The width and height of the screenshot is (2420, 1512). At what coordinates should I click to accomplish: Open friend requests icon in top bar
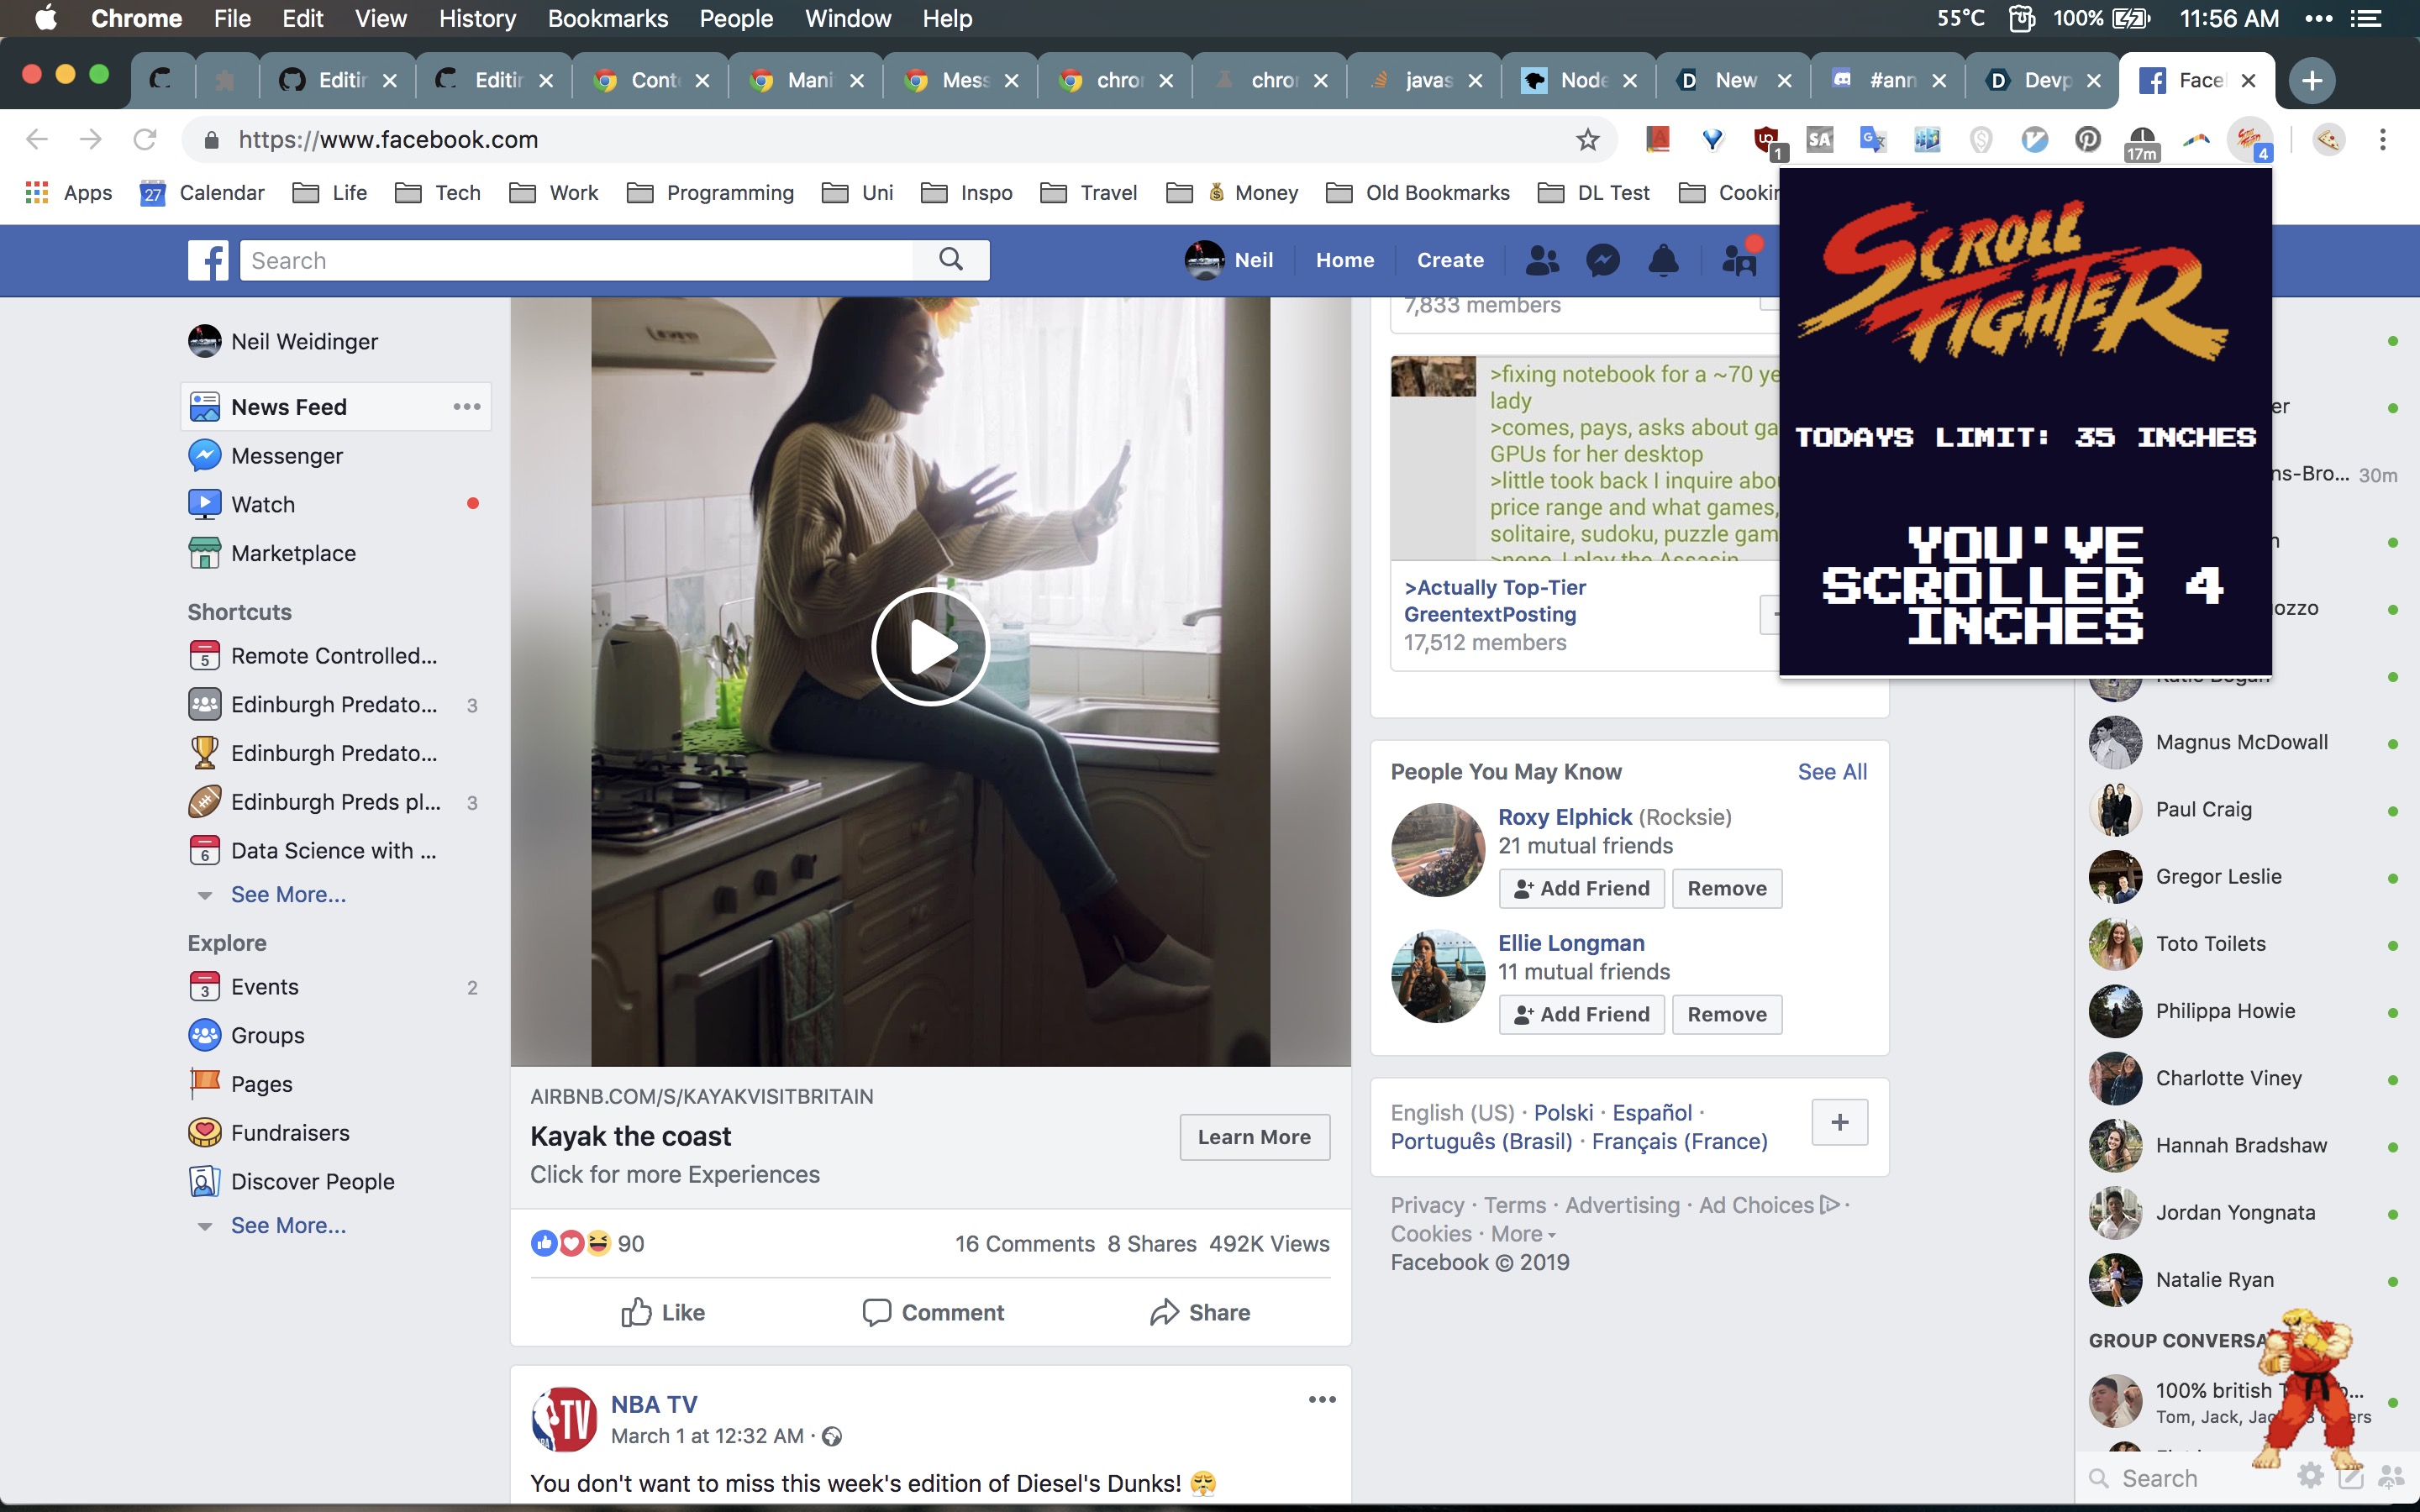[x=1542, y=261]
